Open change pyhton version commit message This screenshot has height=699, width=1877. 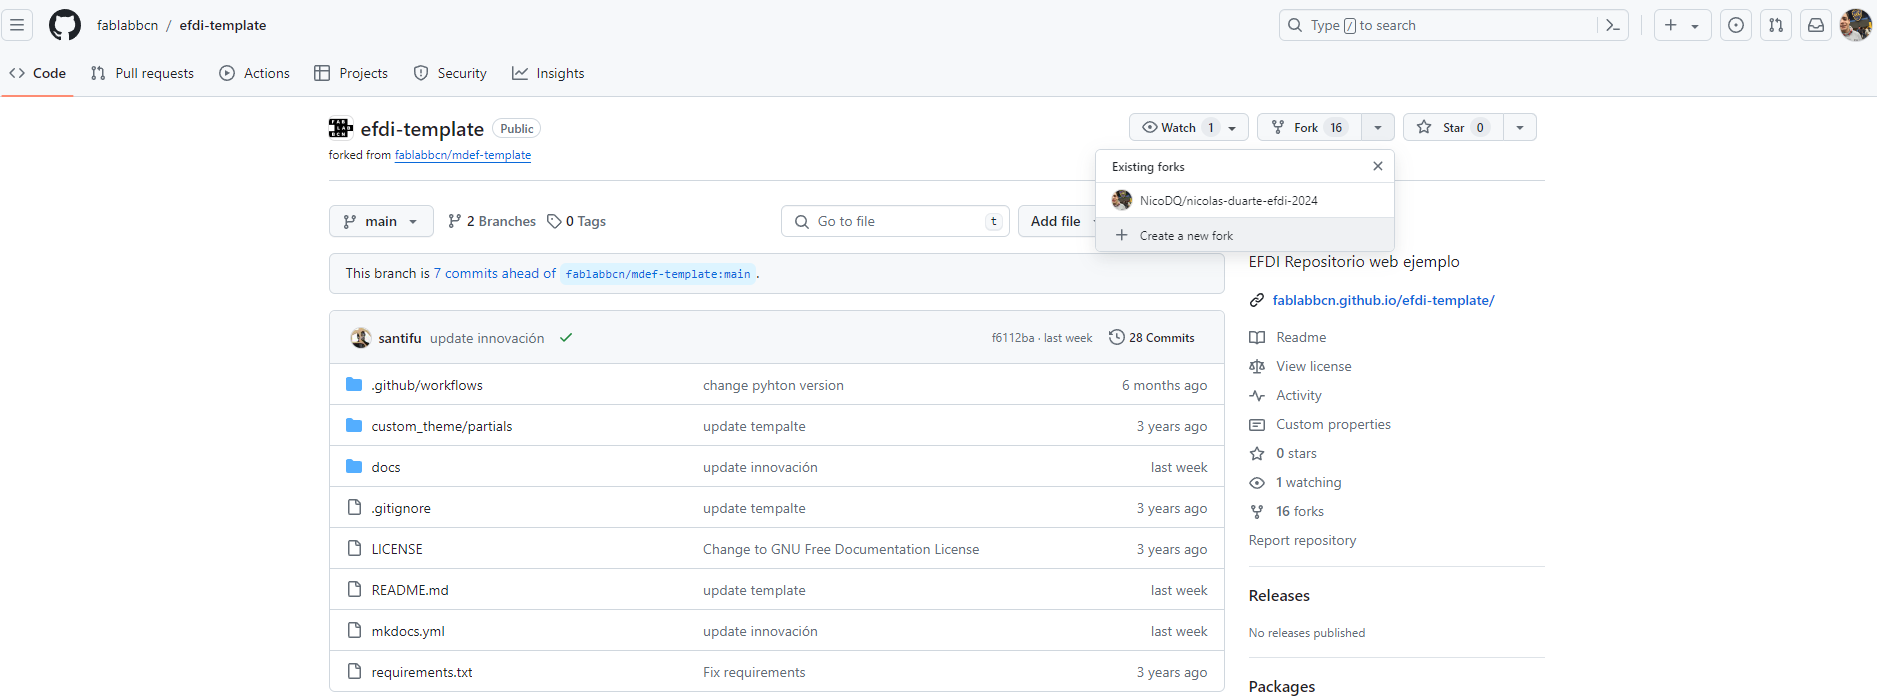click(x=773, y=385)
